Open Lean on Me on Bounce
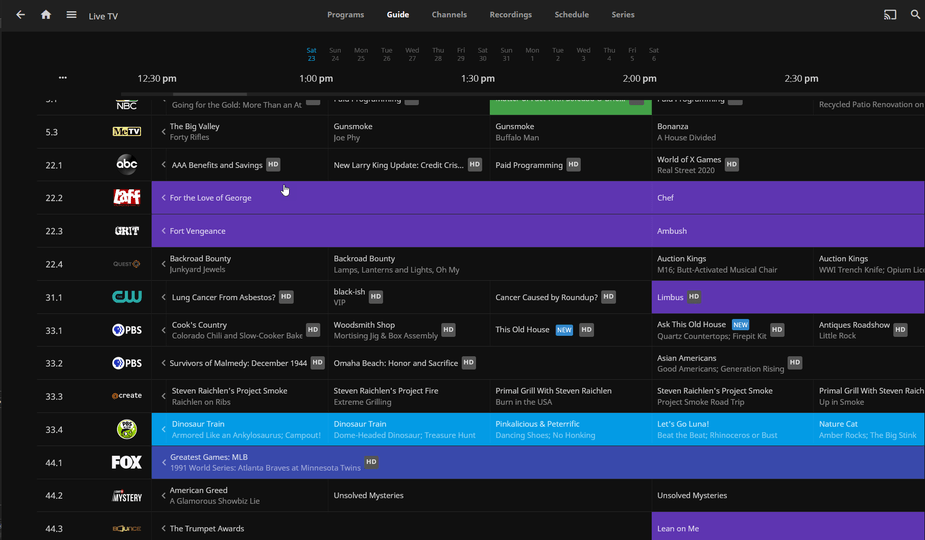This screenshot has width=925, height=540. [x=788, y=526]
